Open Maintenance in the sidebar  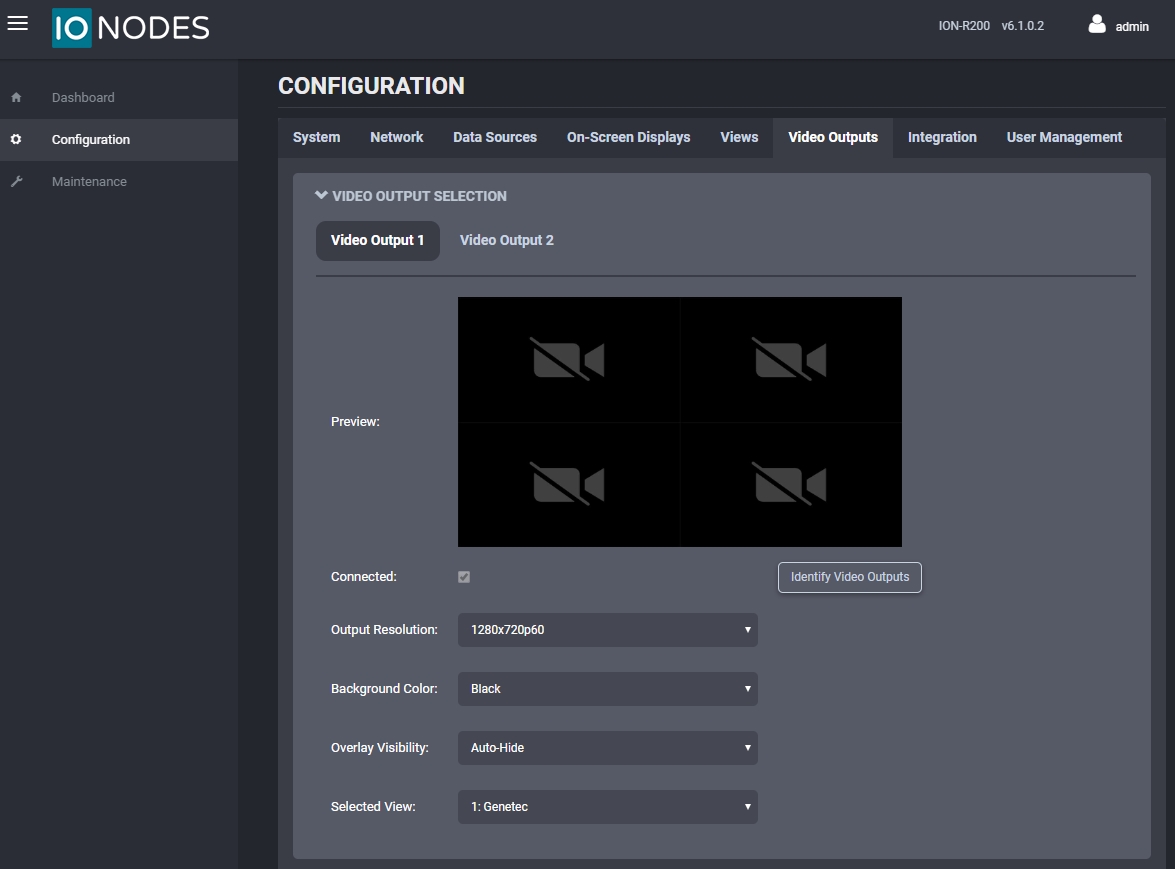[x=89, y=182]
